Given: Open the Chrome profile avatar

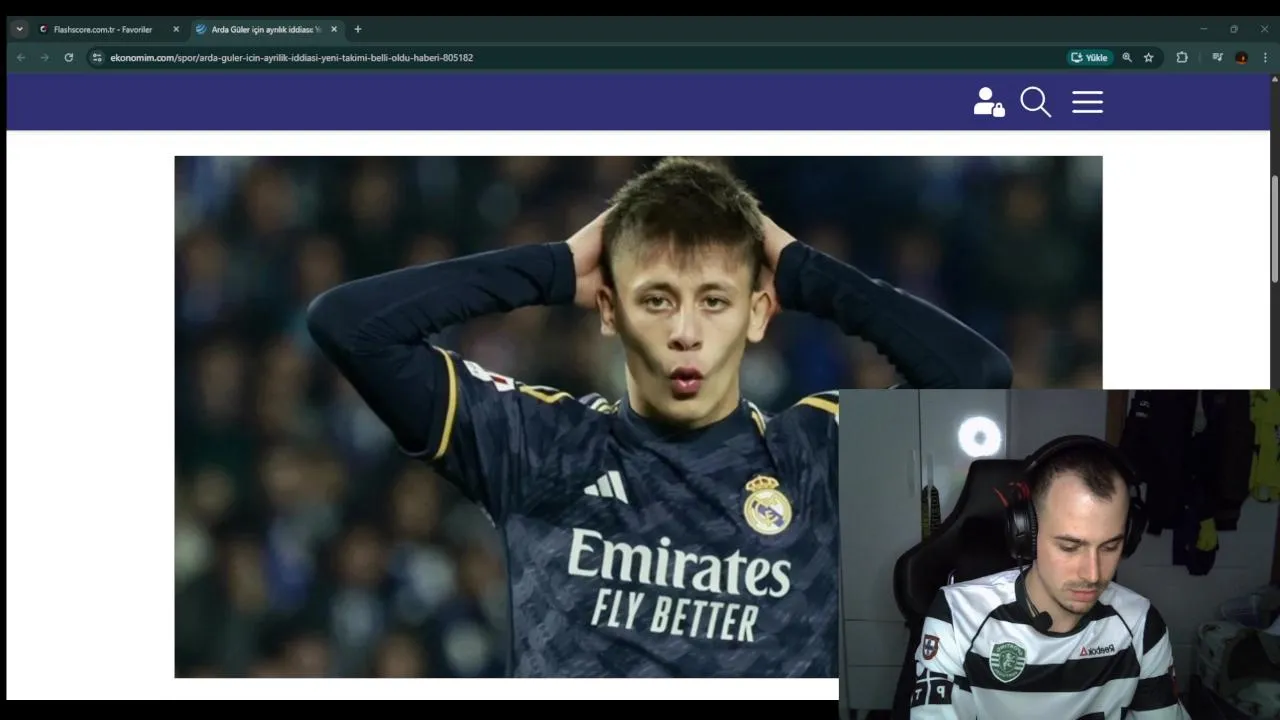Looking at the screenshot, I should (x=1241, y=58).
